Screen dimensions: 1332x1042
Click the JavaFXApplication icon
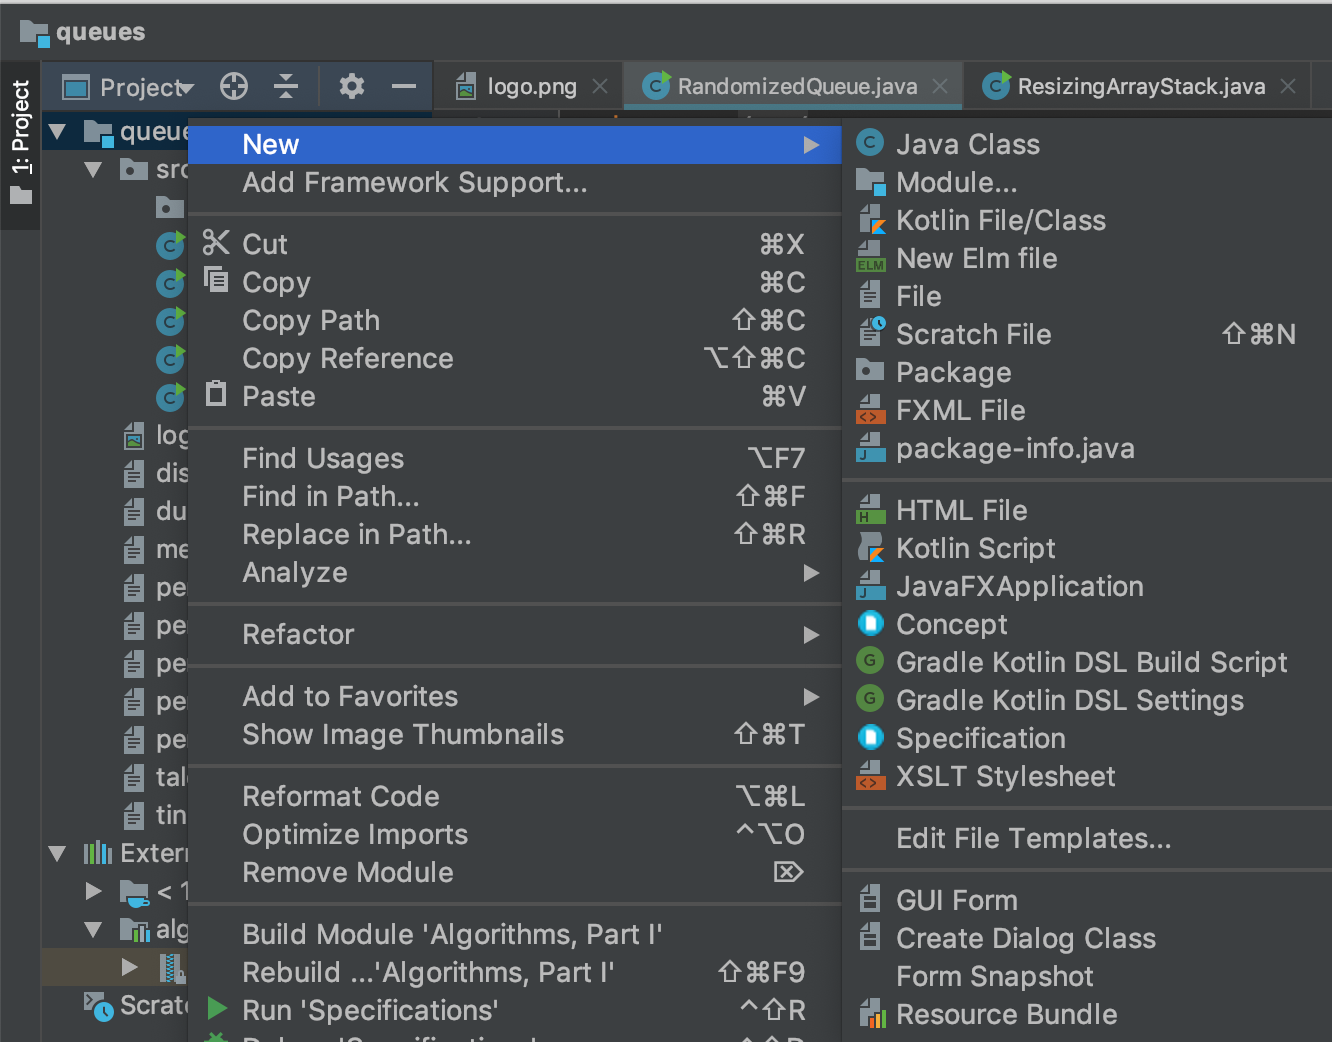coord(871,586)
